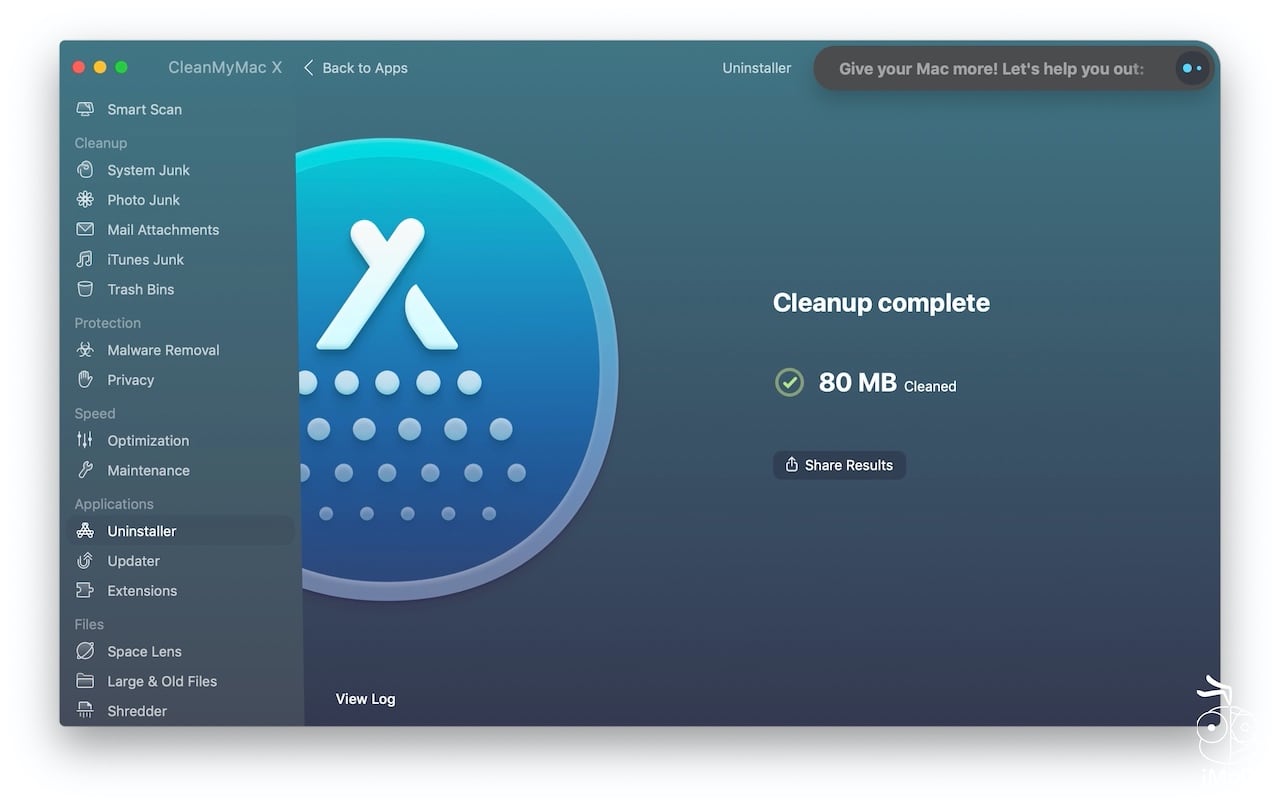This screenshot has width=1280, height=805.
Task: Open Space Lens in the sidebar
Action: [144, 651]
